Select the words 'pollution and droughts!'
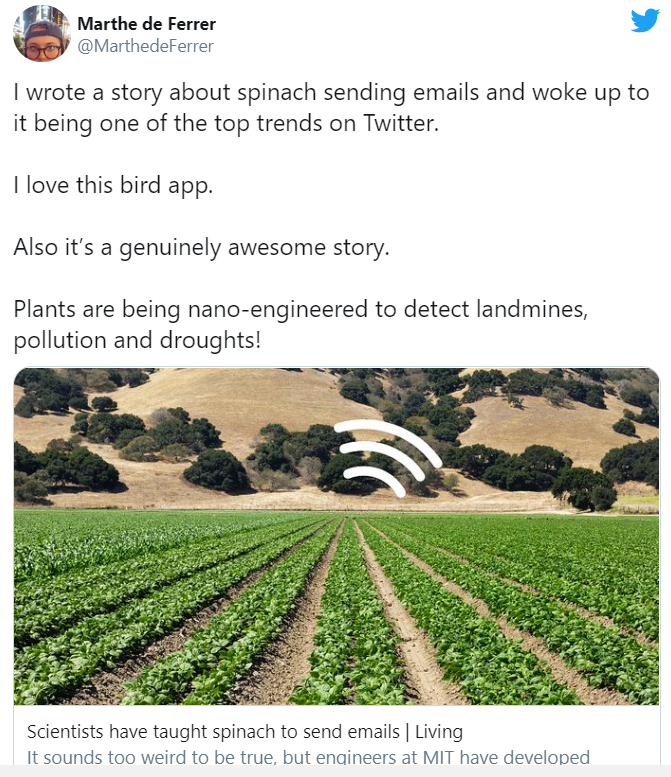 pyautogui.click(x=137, y=339)
